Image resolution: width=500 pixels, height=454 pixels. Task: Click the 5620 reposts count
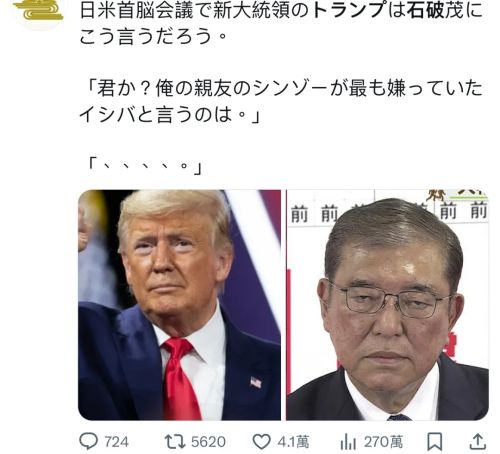tap(208, 442)
